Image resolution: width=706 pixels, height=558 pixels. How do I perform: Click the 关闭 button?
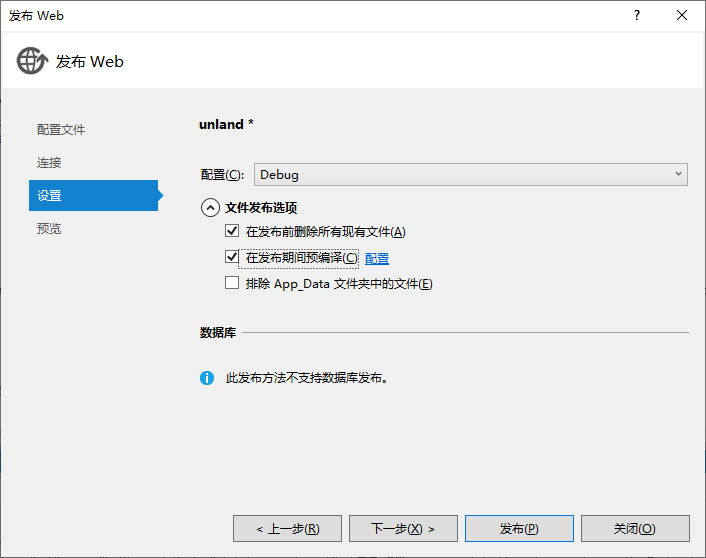click(x=635, y=529)
